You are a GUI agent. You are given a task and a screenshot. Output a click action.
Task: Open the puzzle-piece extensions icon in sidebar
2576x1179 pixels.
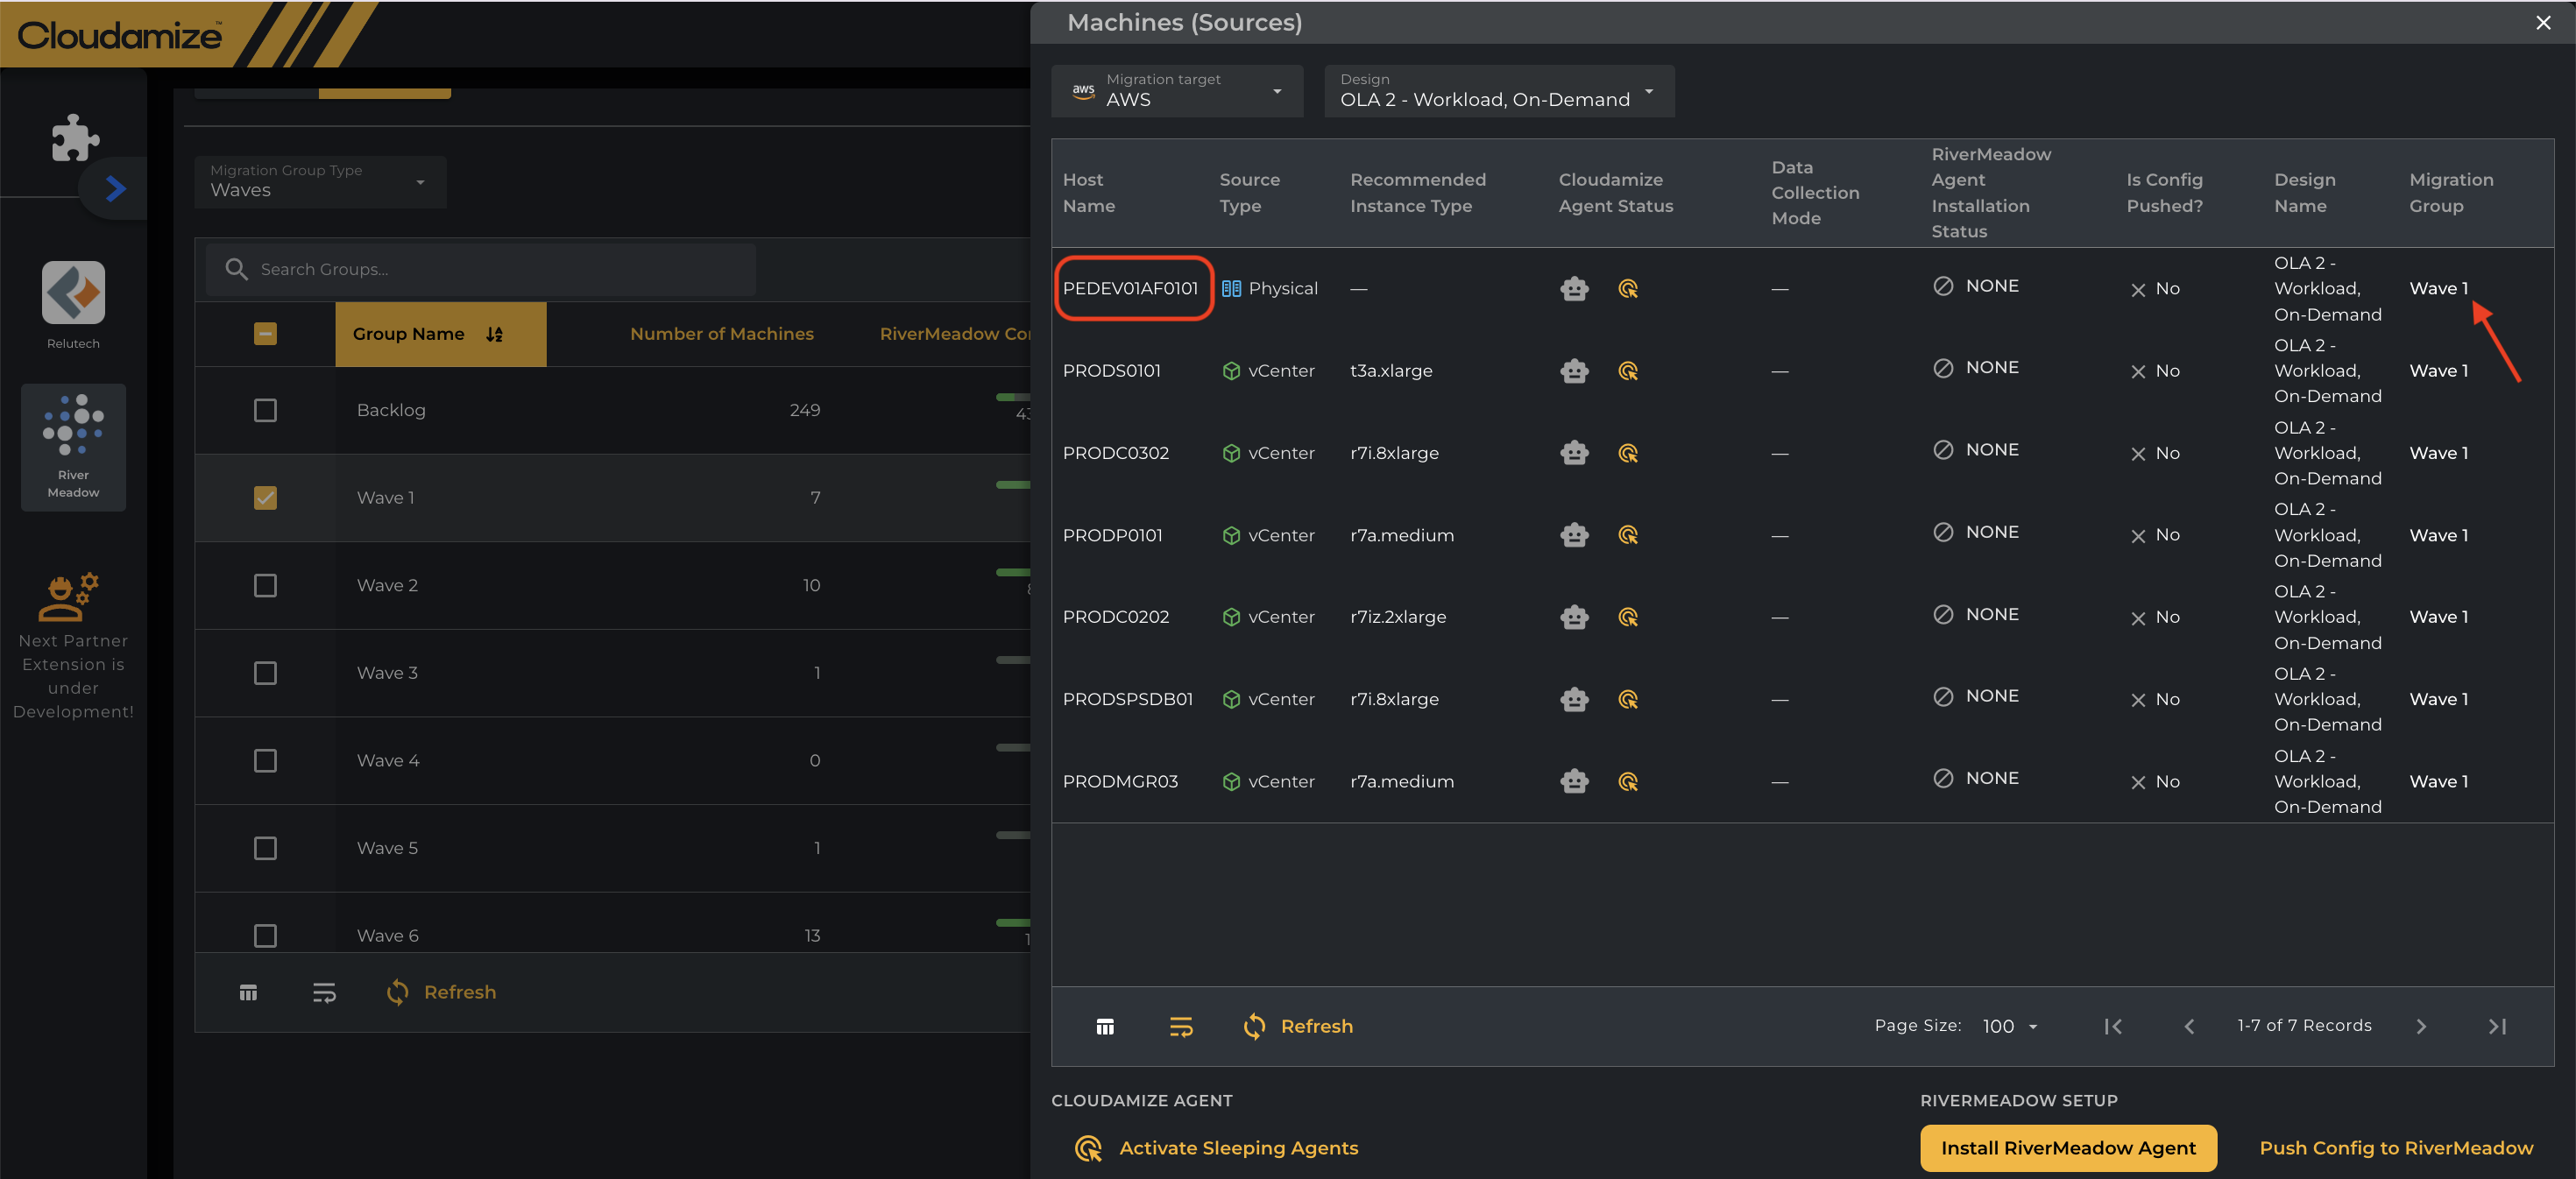tap(75, 137)
